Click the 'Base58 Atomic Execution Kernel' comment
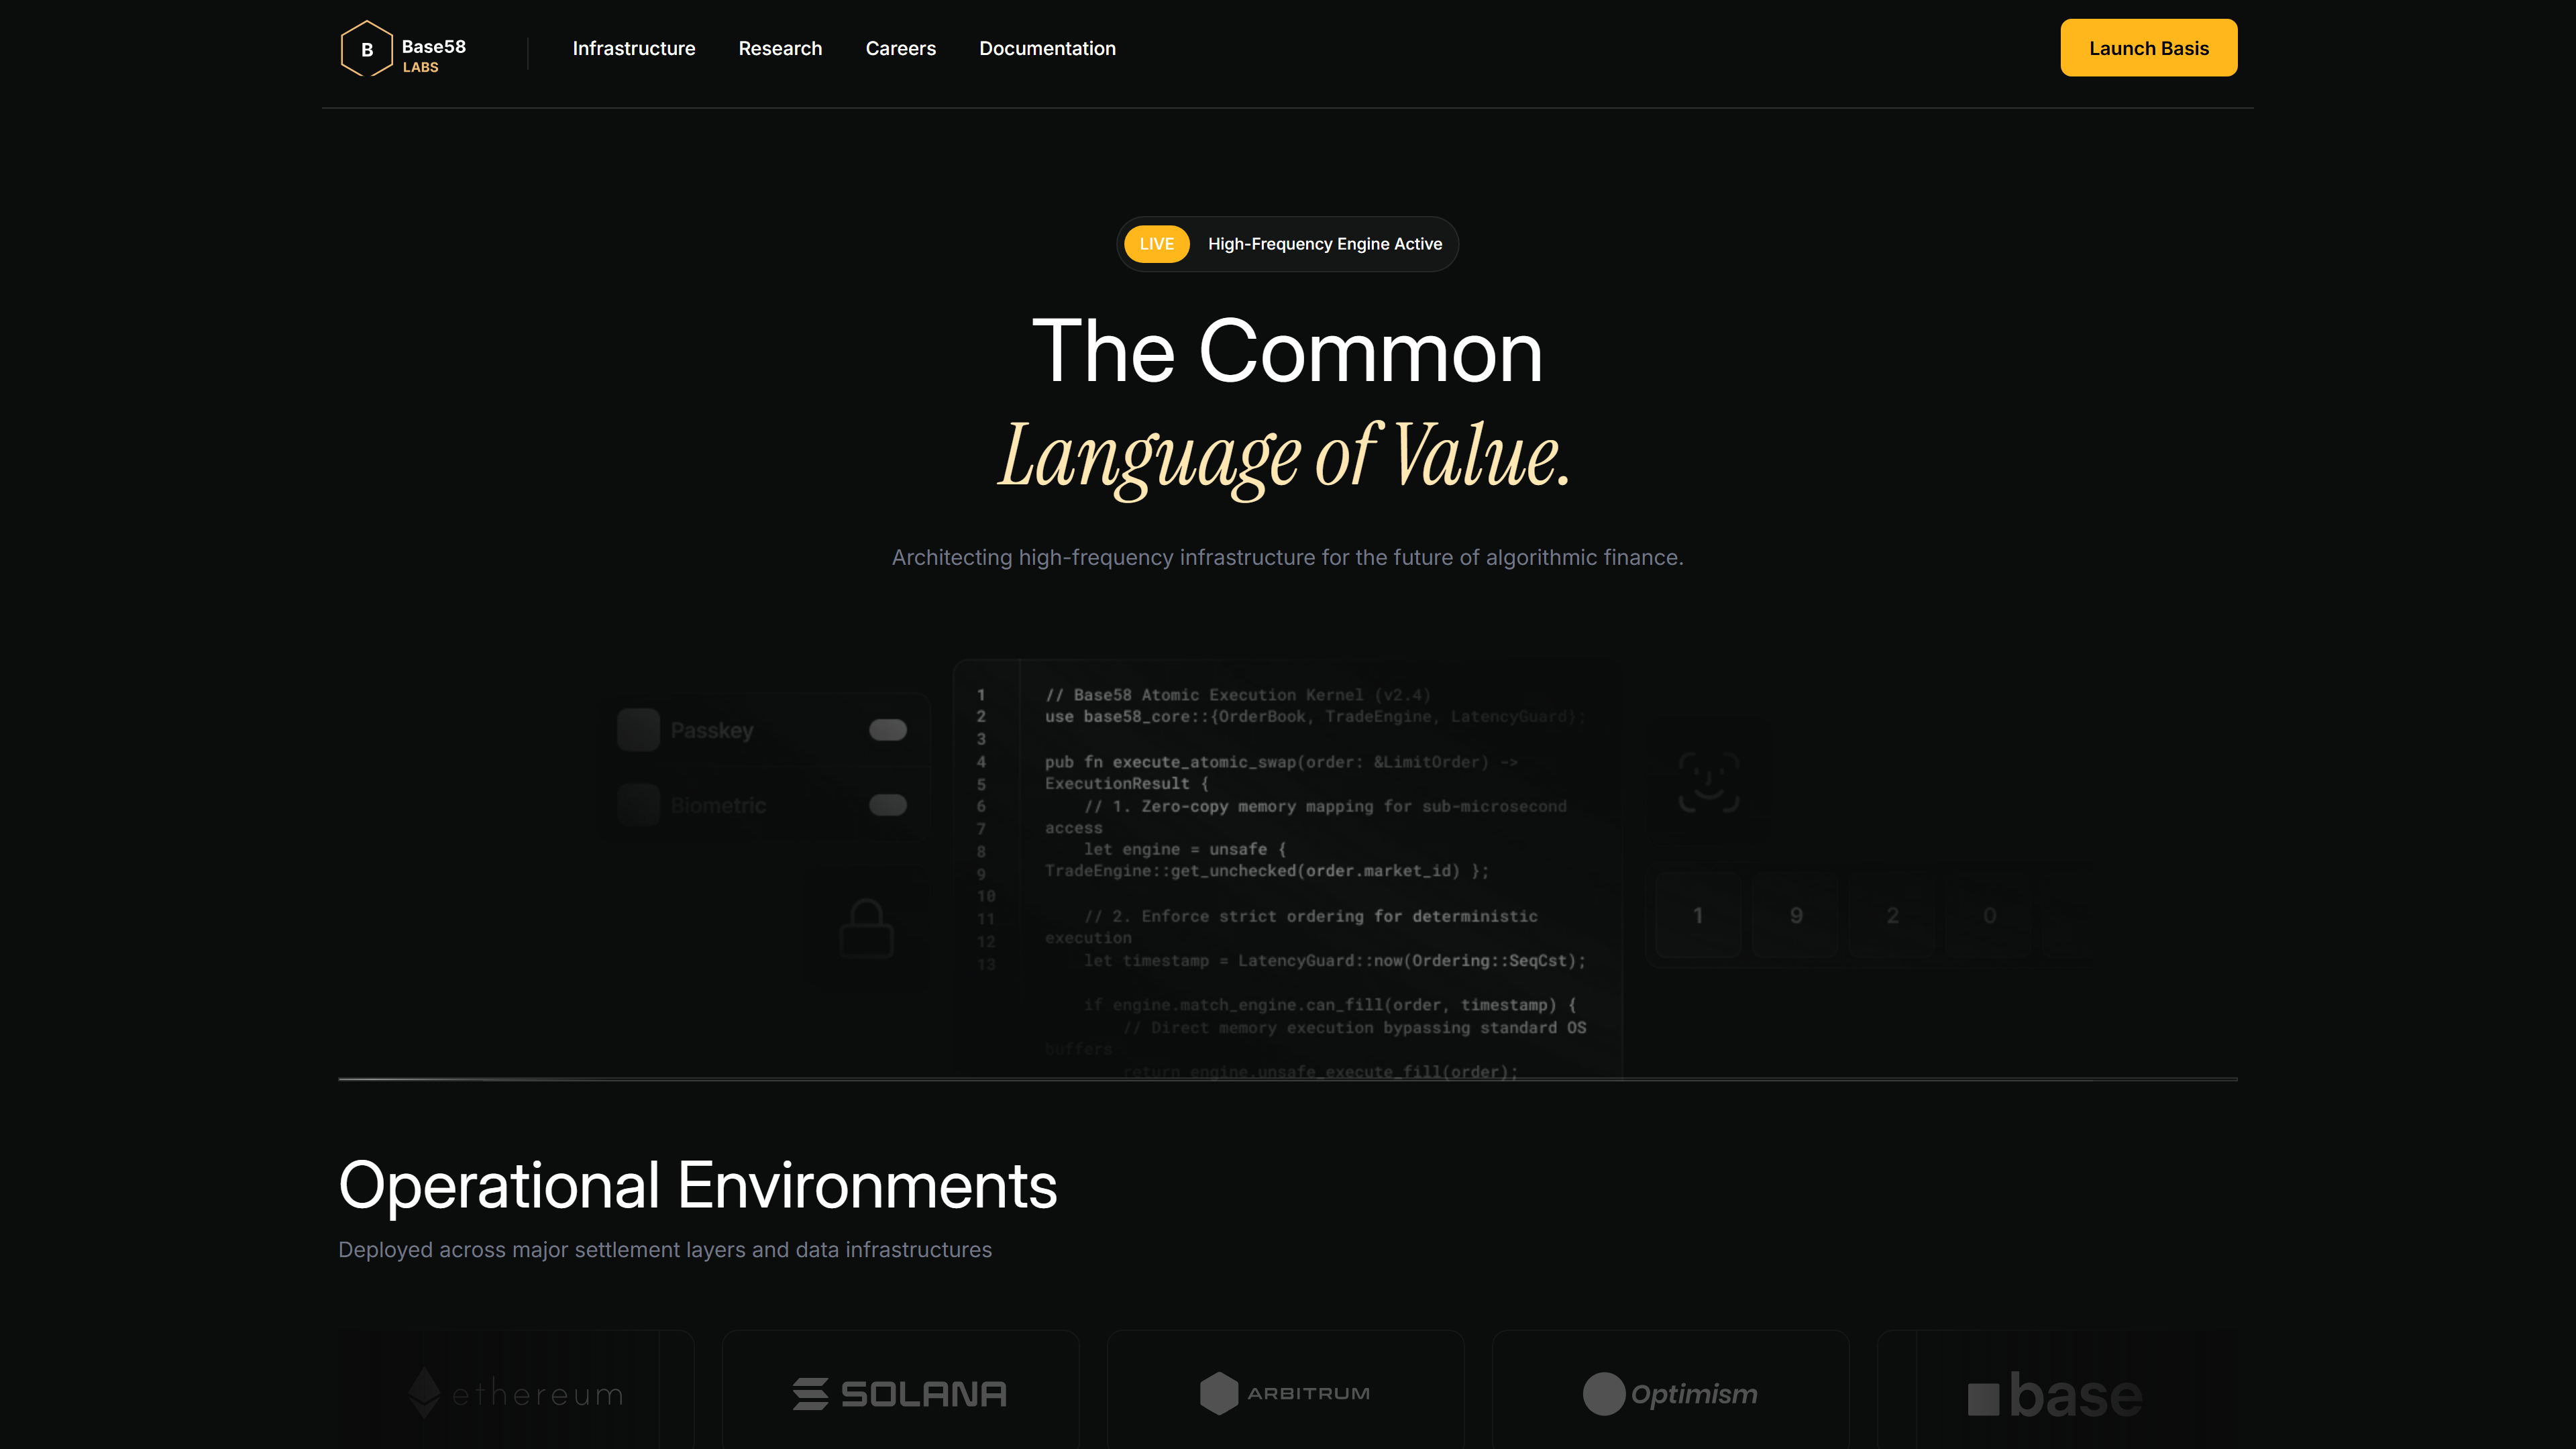 pos(1238,694)
